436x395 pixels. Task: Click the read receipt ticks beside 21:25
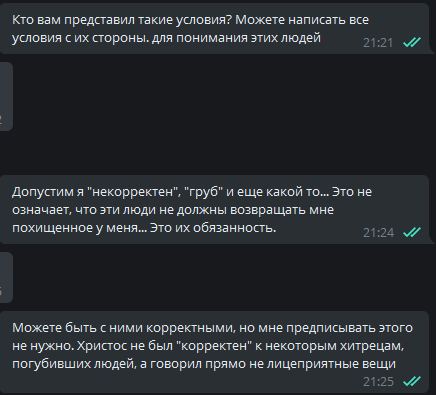pos(412,381)
